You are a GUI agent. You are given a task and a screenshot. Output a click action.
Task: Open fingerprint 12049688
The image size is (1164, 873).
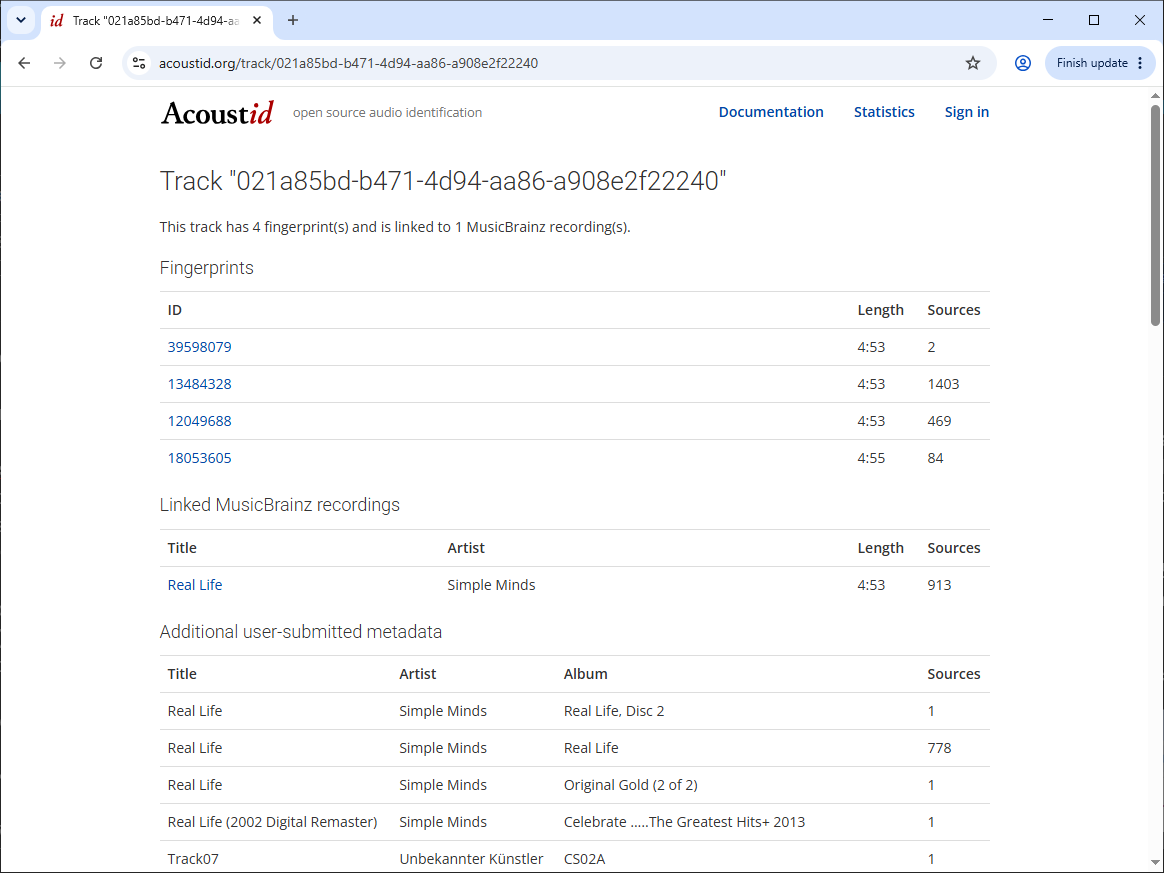pos(199,421)
